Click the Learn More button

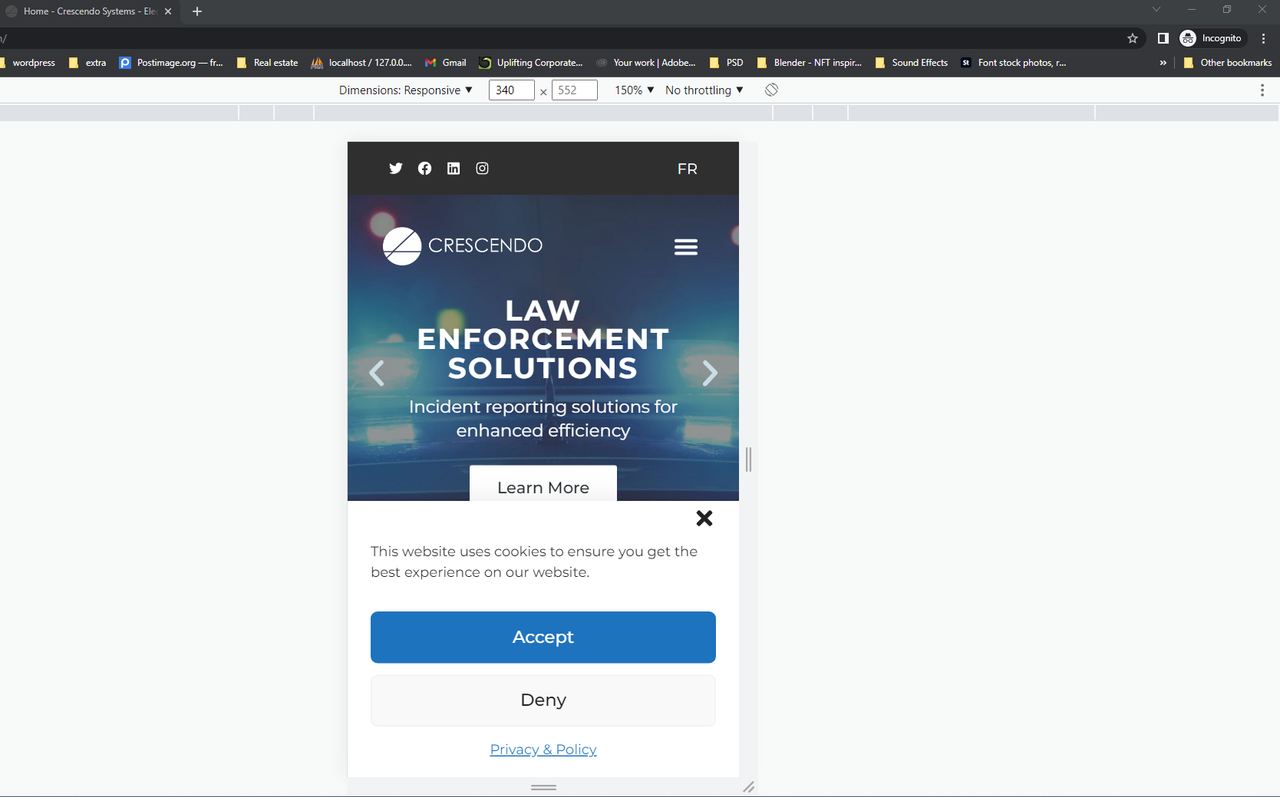[543, 485]
